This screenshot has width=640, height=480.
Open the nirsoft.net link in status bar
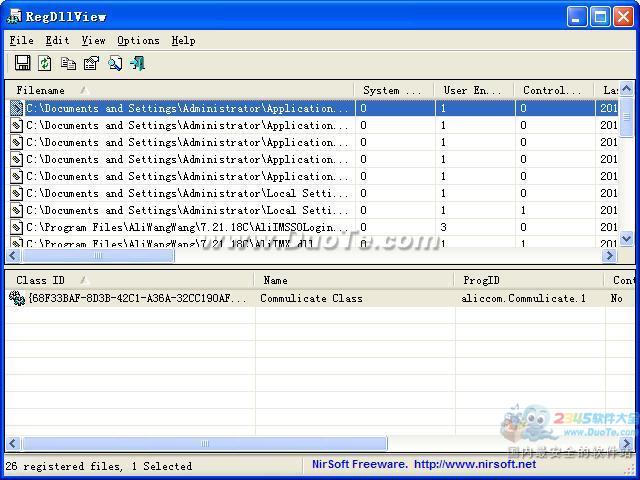coord(475,464)
